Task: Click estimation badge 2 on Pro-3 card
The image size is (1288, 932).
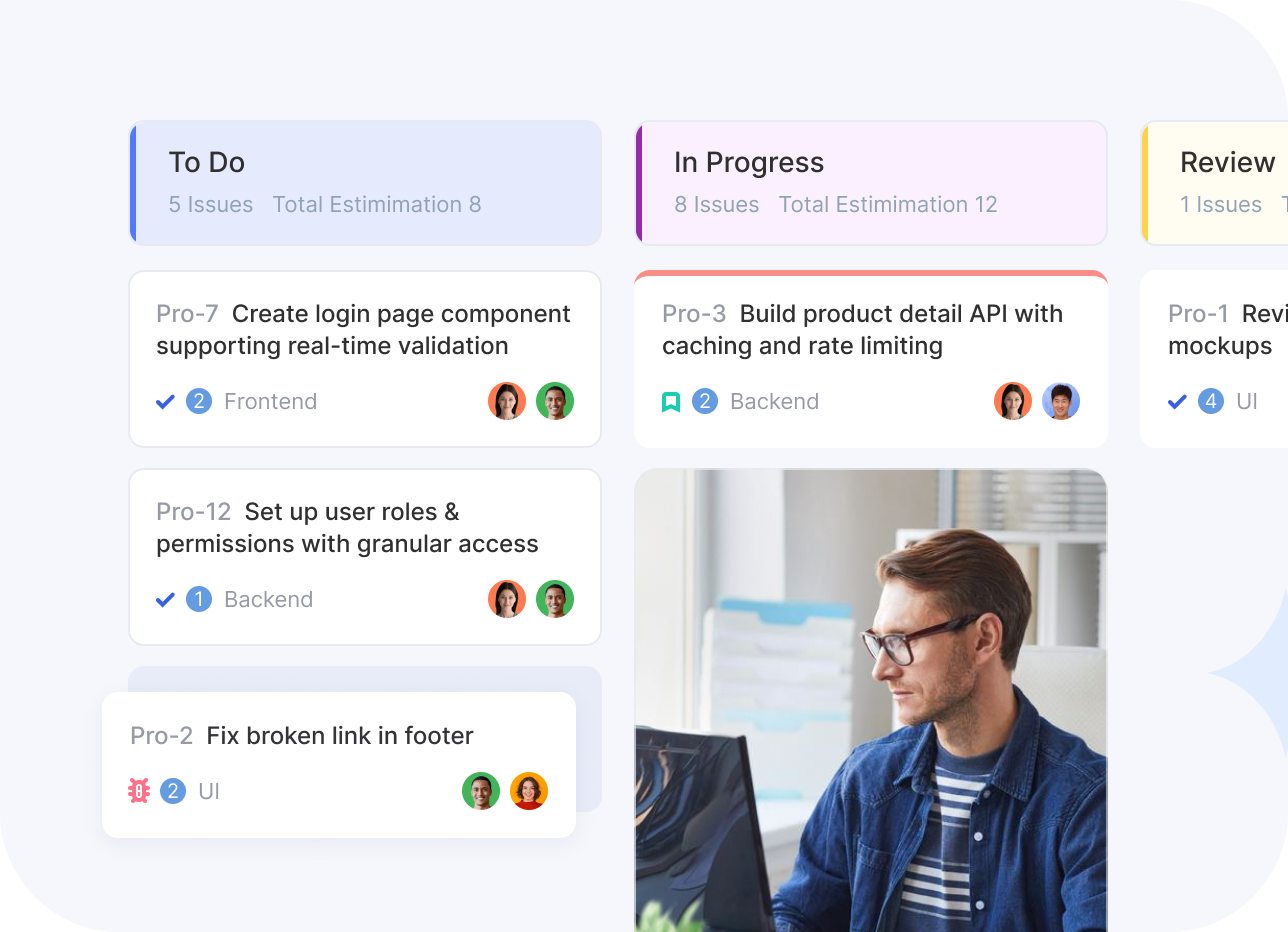Action: pyautogui.click(x=705, y=402)
